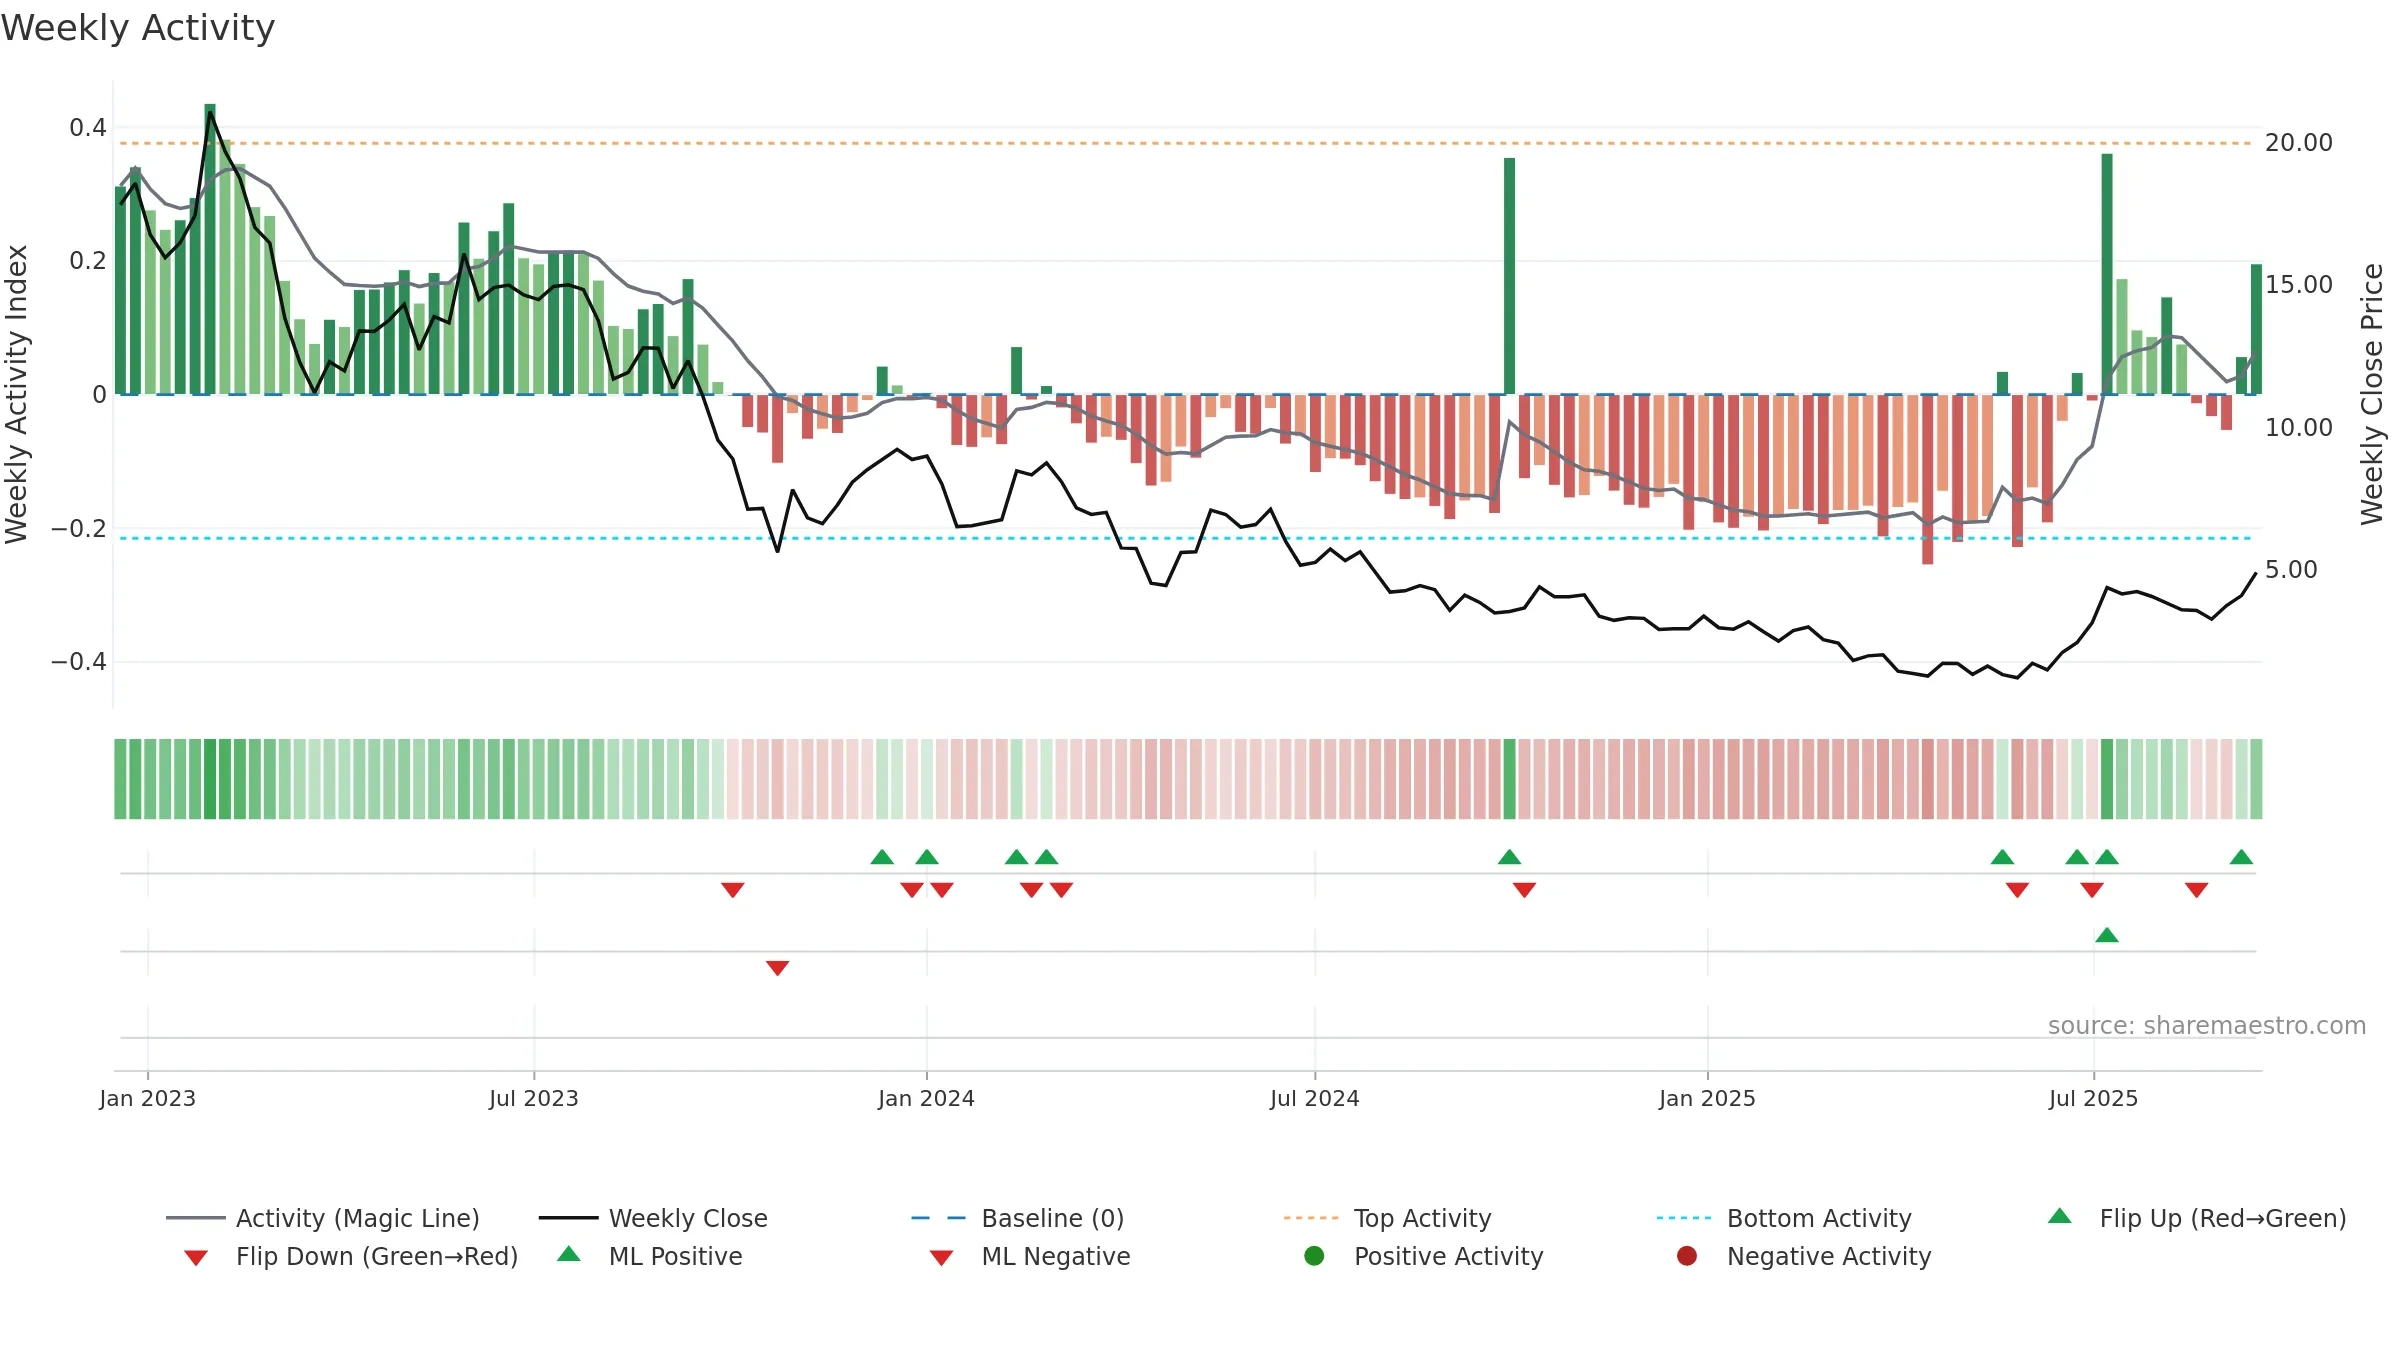
Task: Click the −0.4 left axis tick label
Action: [x=79, y=662]
